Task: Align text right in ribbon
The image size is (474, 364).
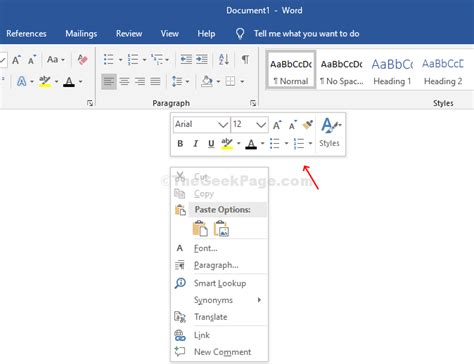Action: 140,81
